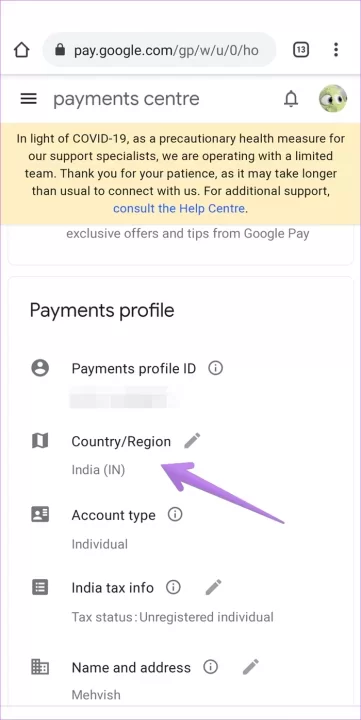361x720 pixels.
Task: Edit Country/Region with the pencil icon
Action: (x=192, y=441)
